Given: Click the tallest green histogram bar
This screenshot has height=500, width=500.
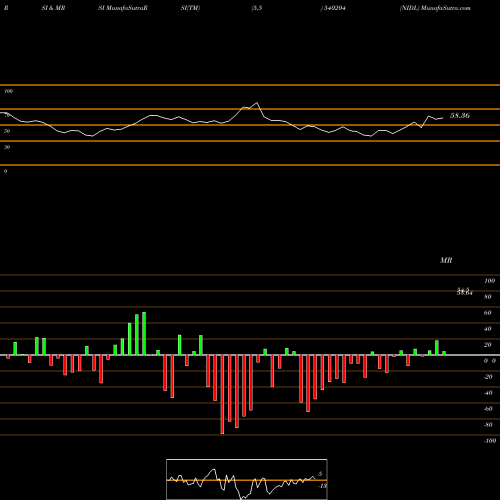Looking at the screenshot, I should click(144, 334).
